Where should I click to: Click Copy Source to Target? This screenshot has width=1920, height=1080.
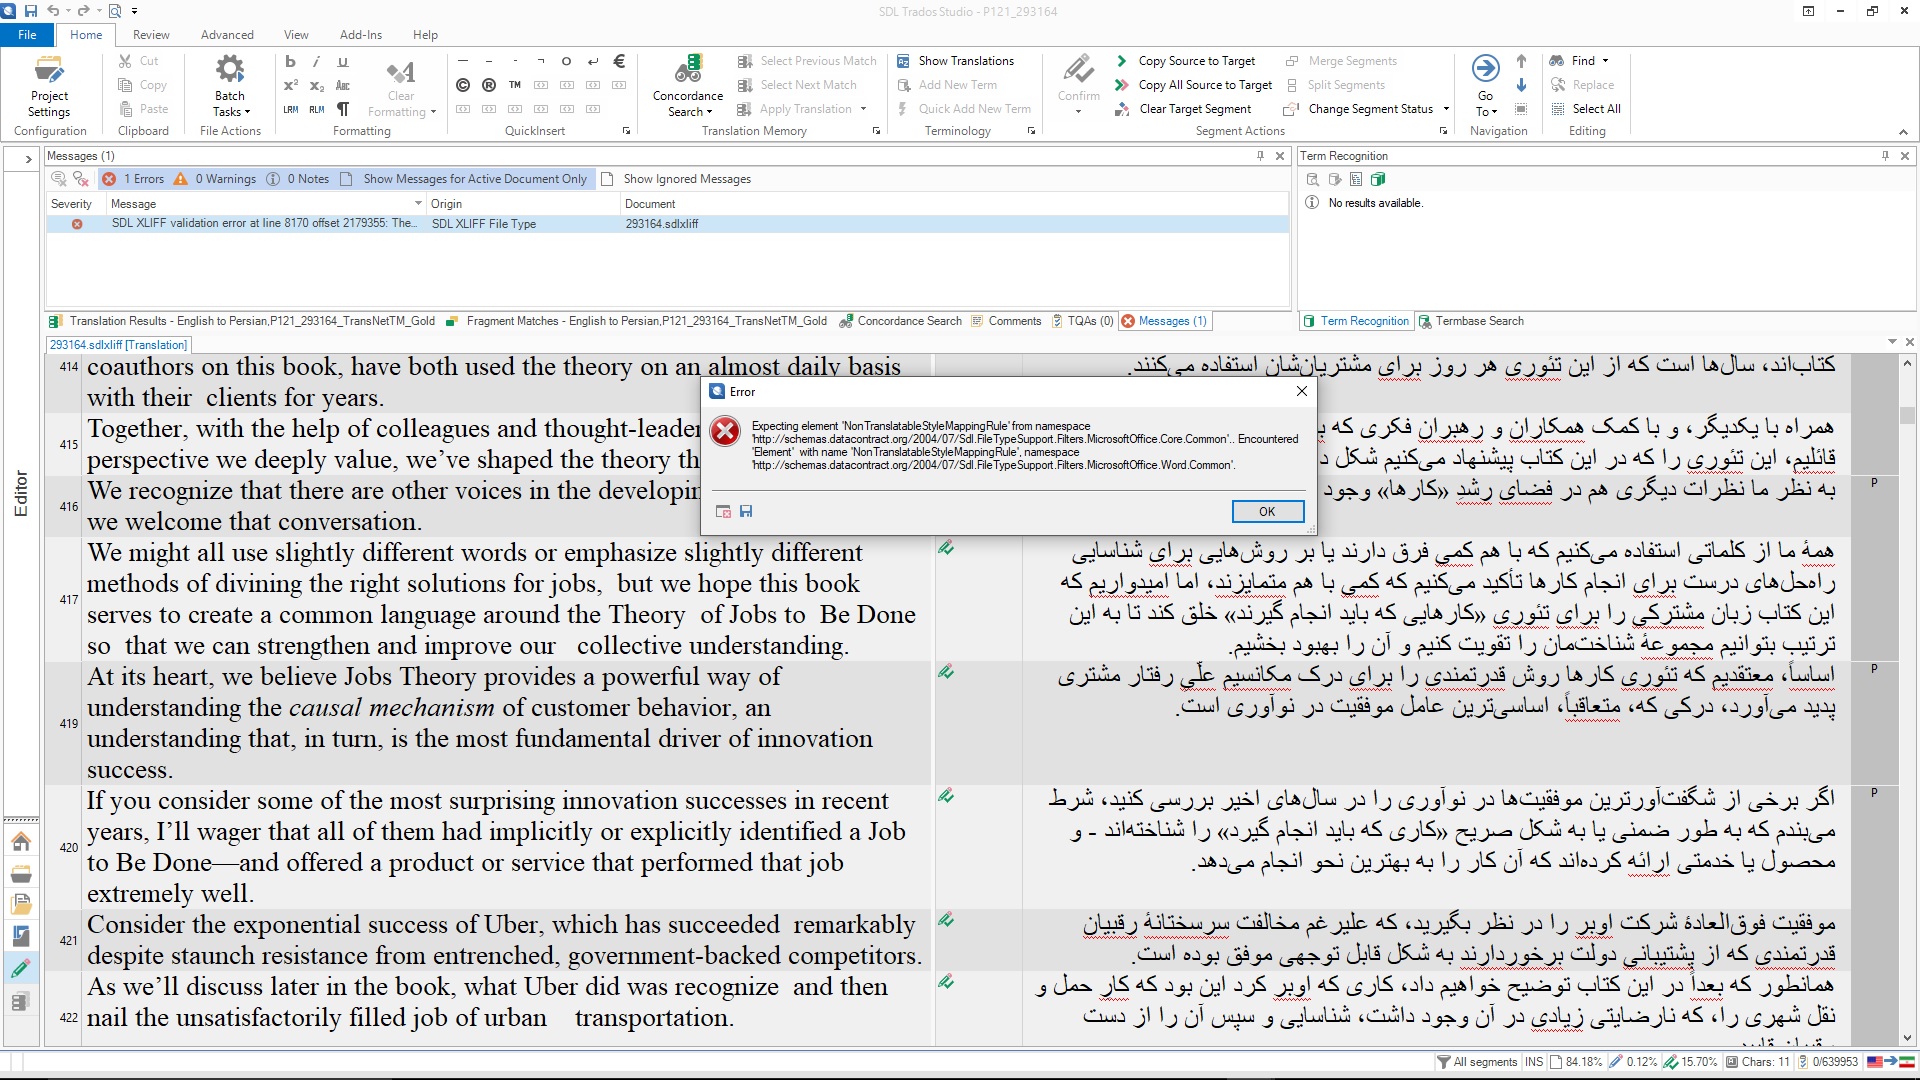(1196, 61)
